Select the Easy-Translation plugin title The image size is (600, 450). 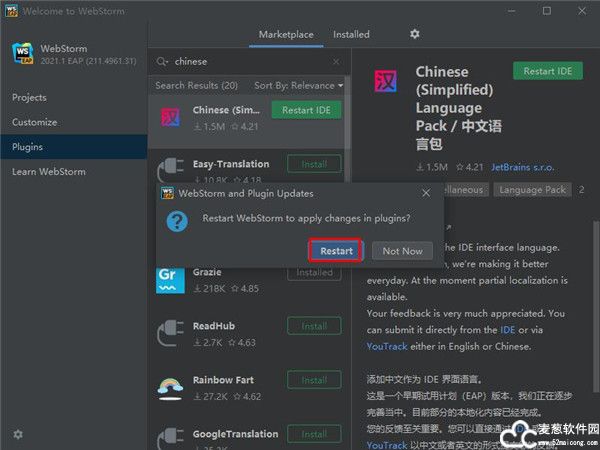(x=231, y=164)
